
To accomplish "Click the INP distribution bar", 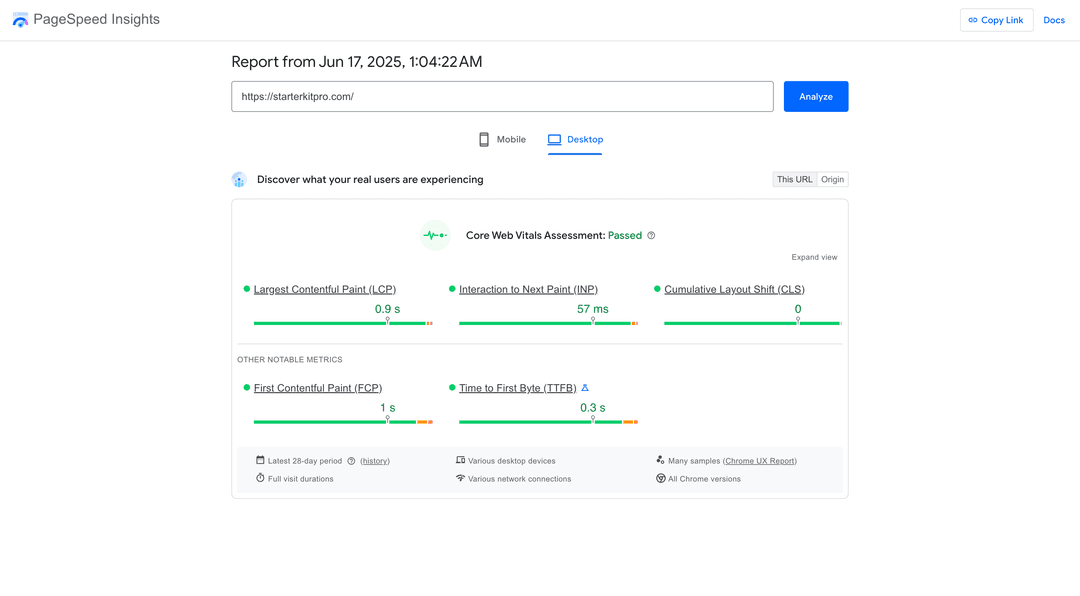I will 548,323.
